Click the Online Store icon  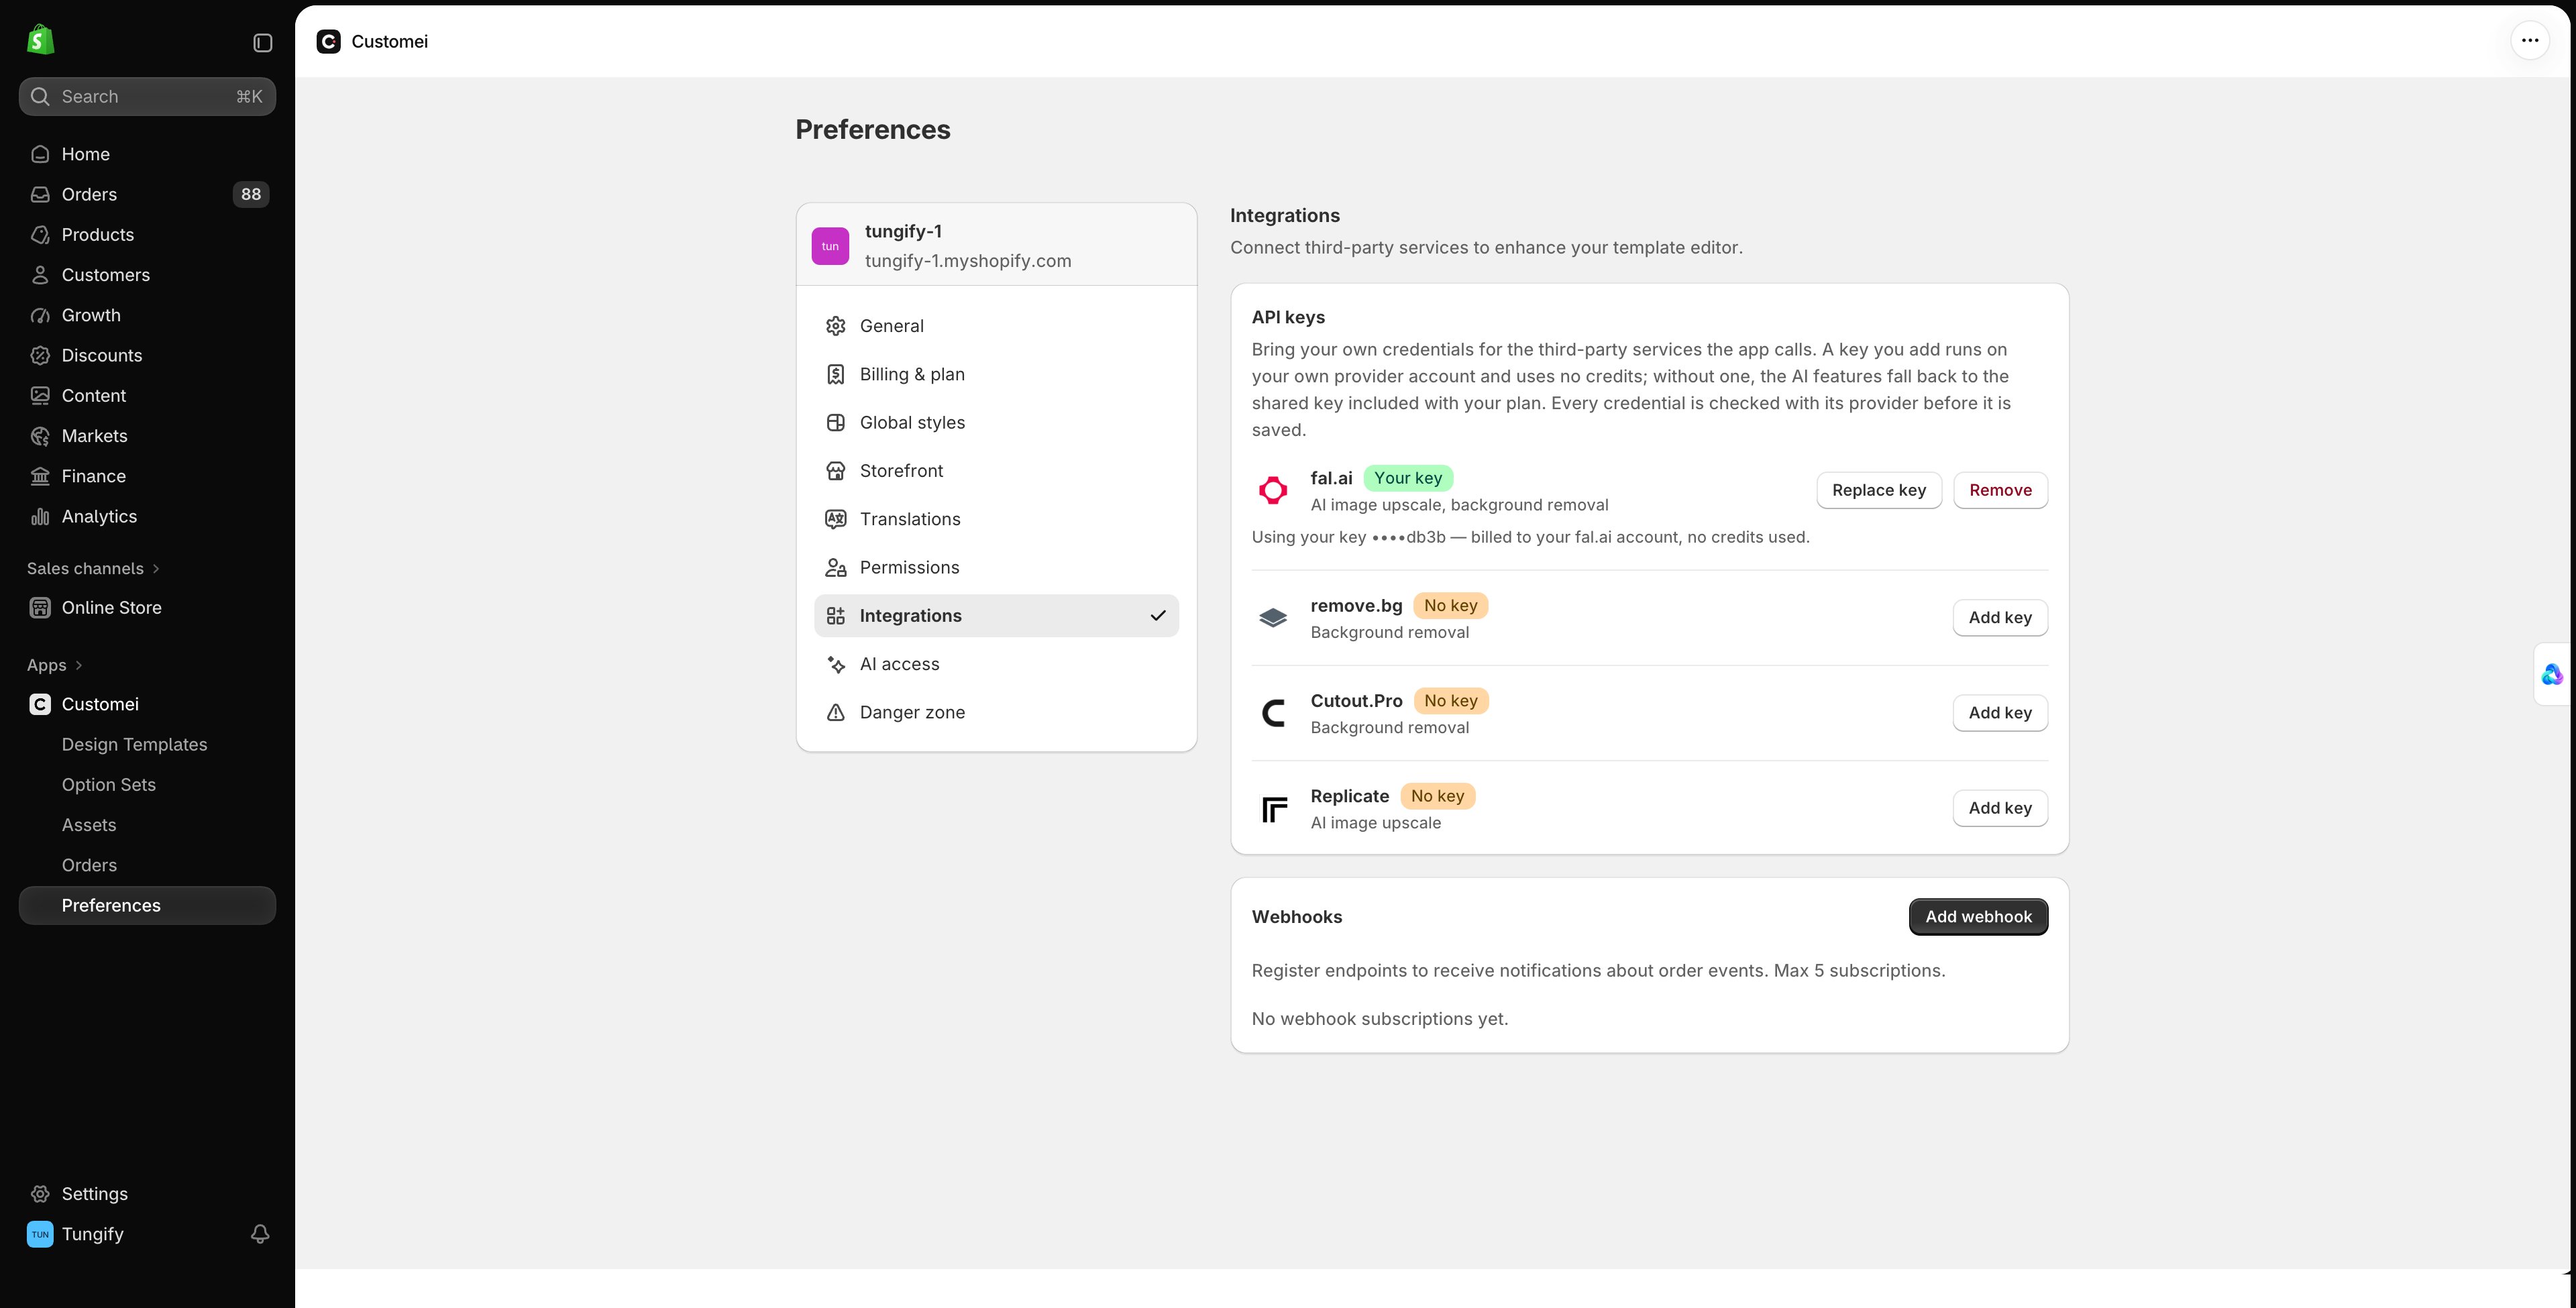coord(40,608)
